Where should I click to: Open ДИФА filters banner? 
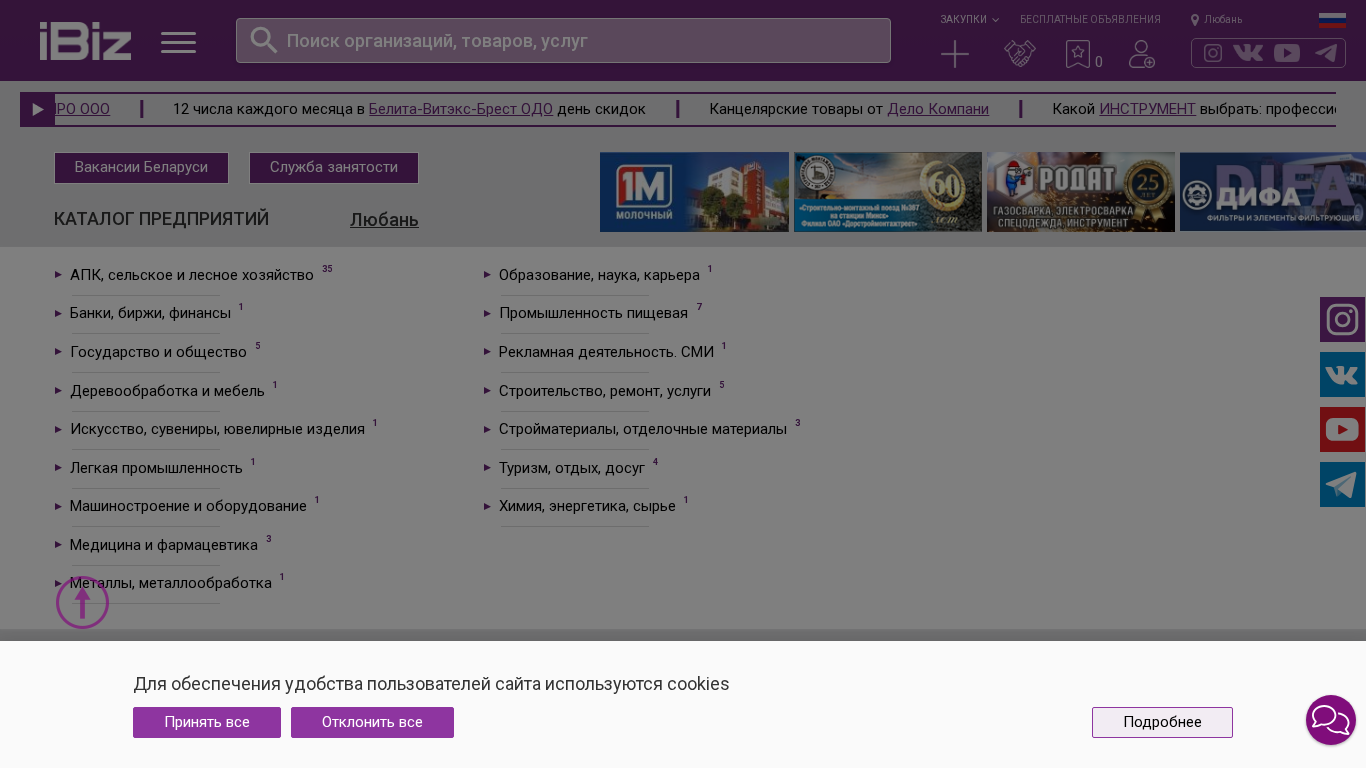coord(1273,192)
